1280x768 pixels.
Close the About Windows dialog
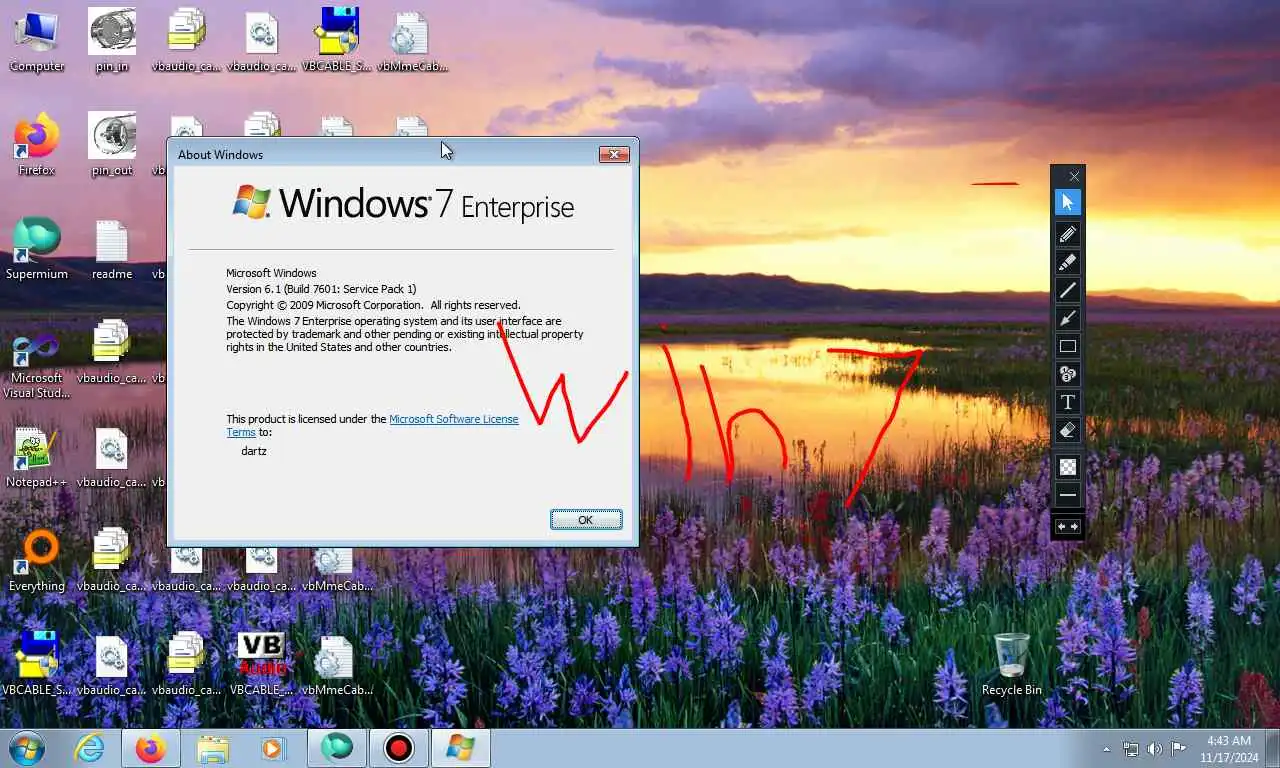[x=614, y=154]
